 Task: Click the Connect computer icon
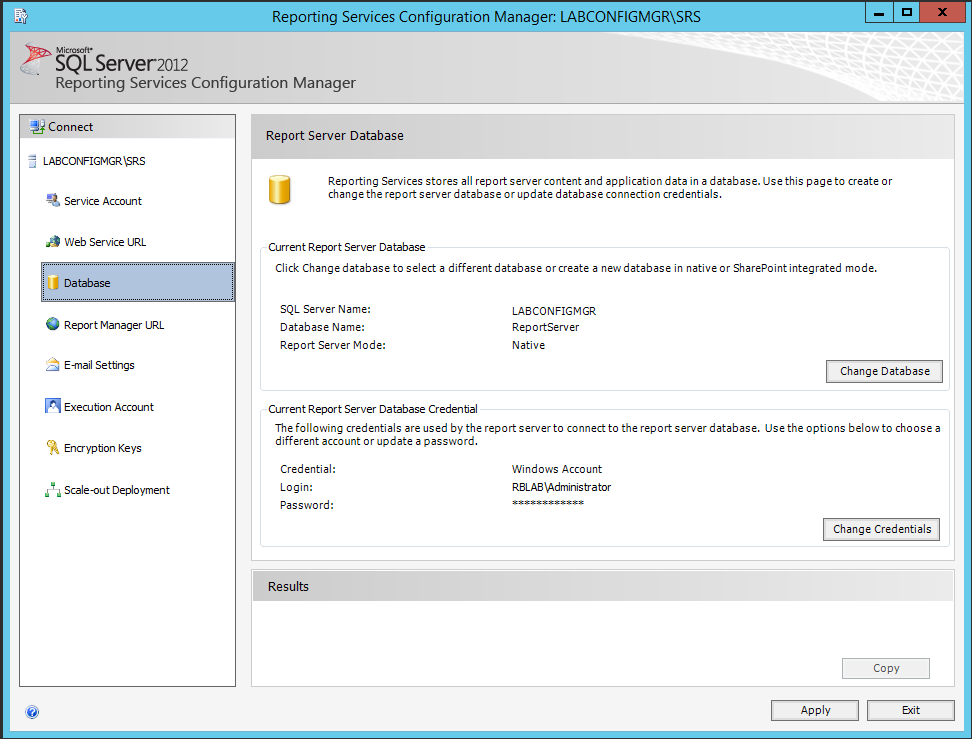click(x=37, y=127)
